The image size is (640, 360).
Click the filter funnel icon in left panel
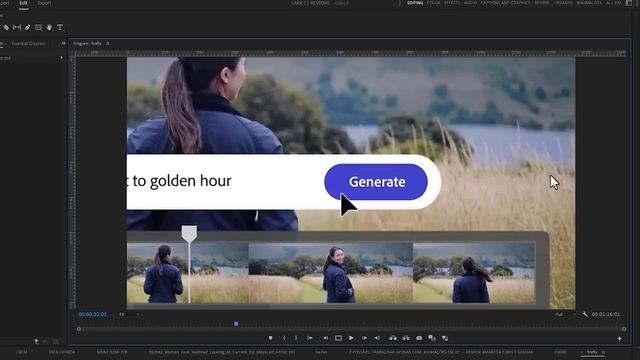(x=36, y=341)
